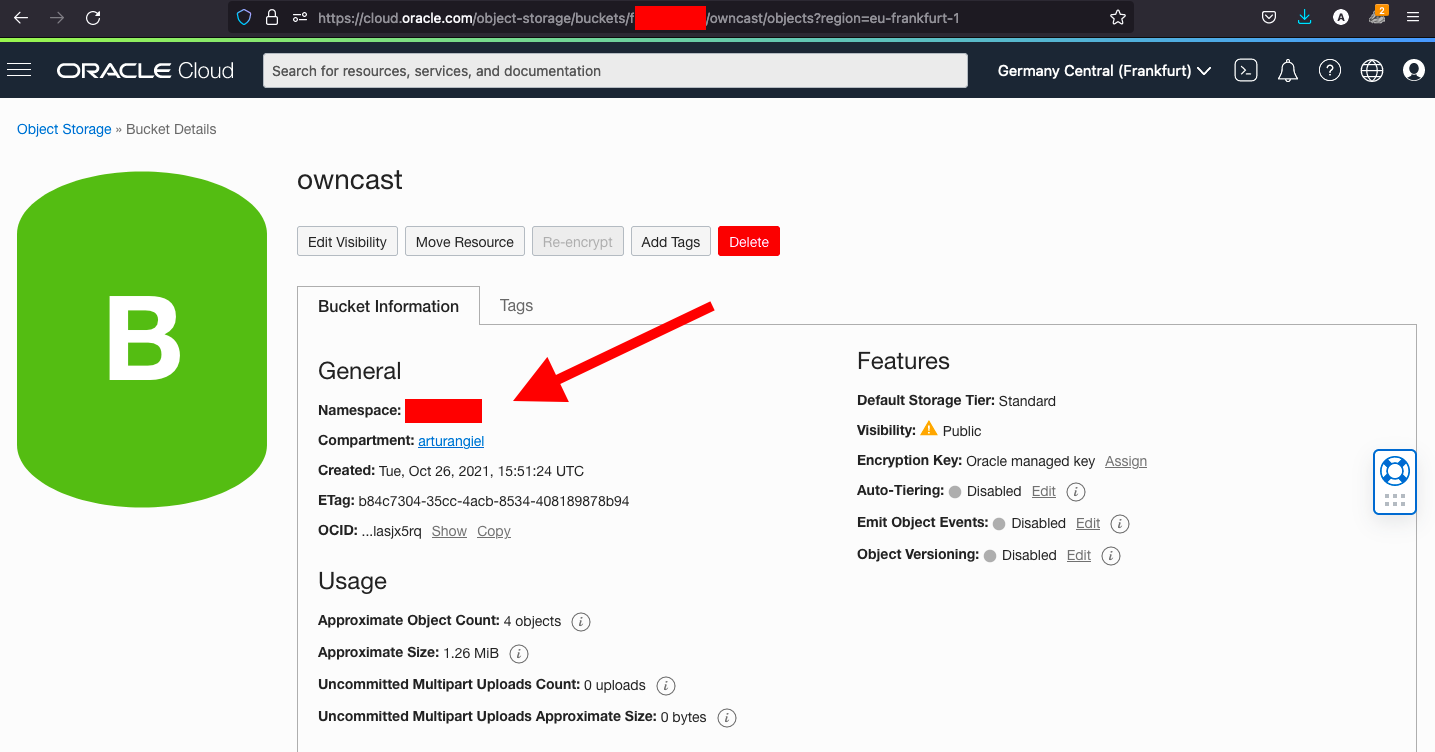Click the 4 objects count value

coord(532,621)
